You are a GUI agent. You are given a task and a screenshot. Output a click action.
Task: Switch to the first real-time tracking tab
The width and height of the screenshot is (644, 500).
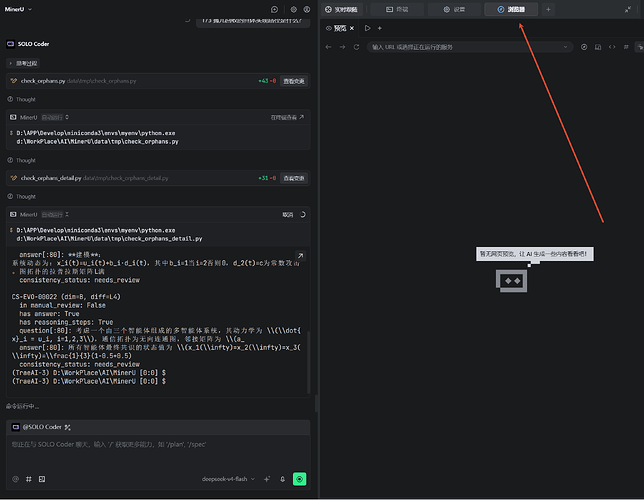[341, 9]
